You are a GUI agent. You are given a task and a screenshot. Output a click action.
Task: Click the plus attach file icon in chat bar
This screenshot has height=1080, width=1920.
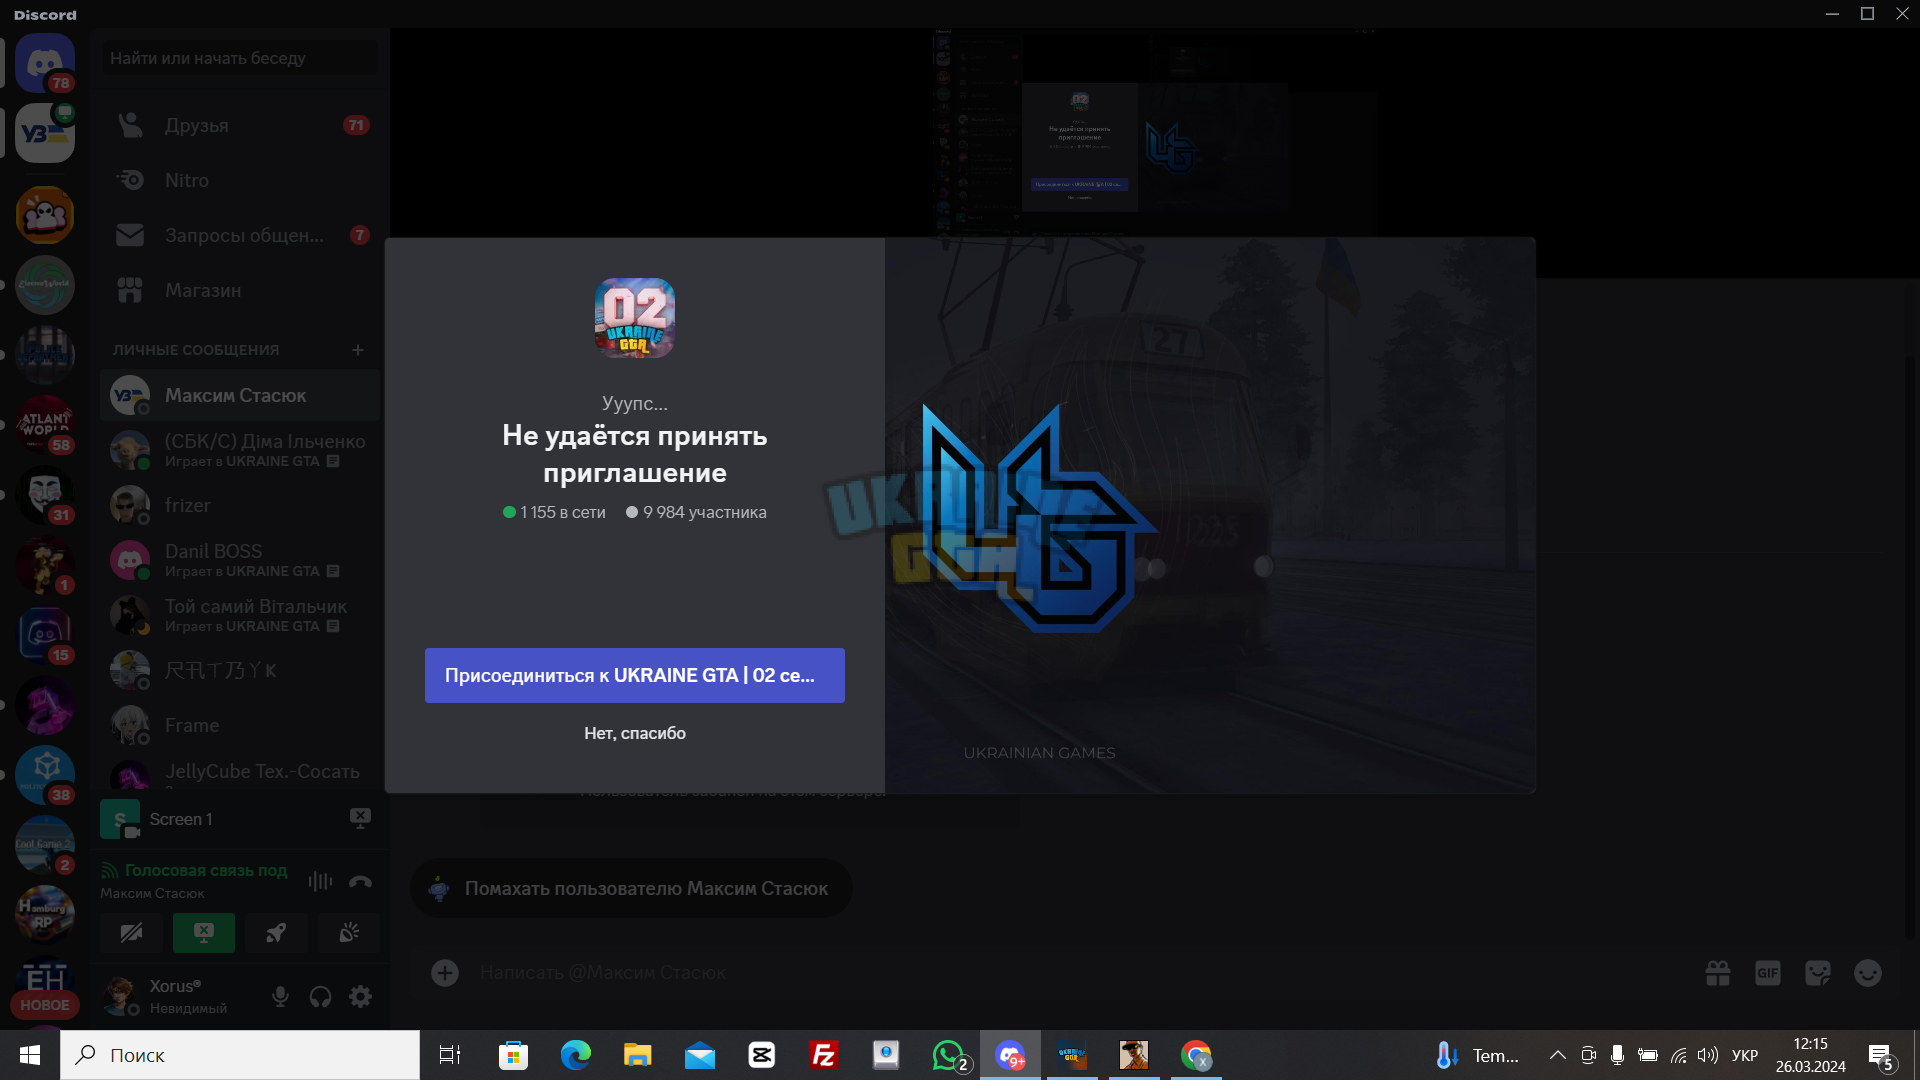tap(445, 973)
